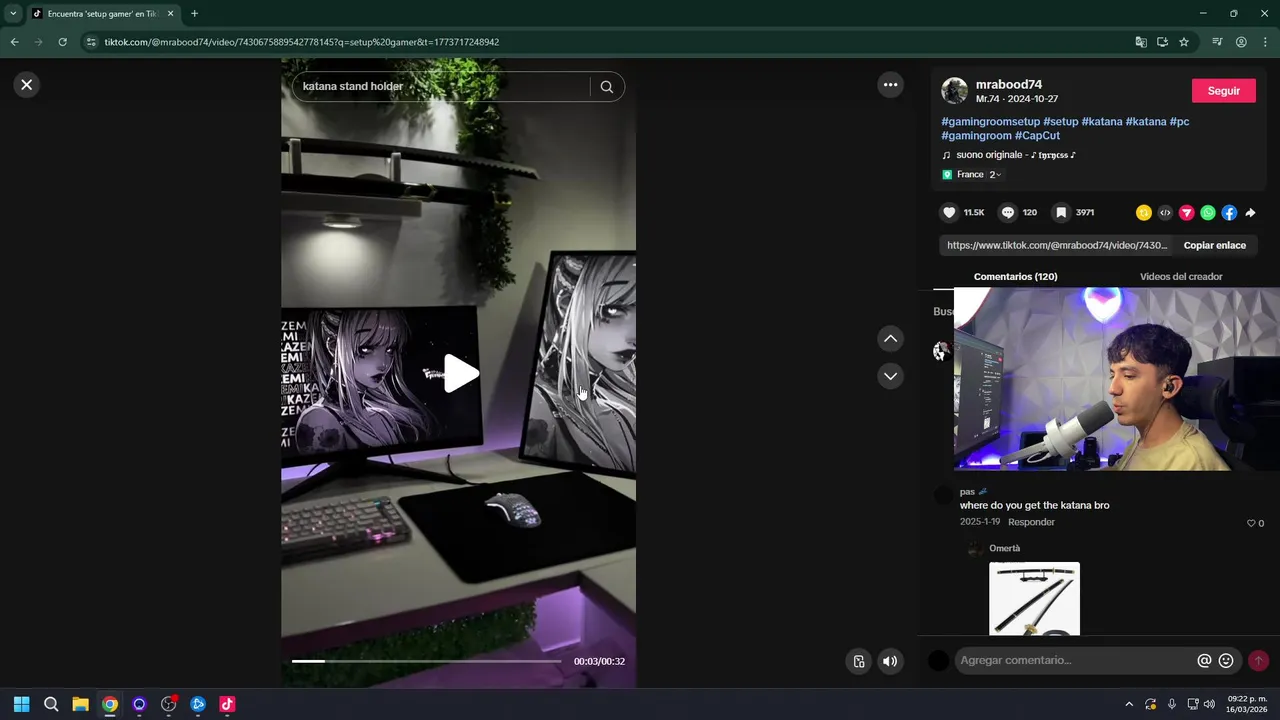Screen dimensions: 1280x720
Task: Open emoji picker in comment box
Action: [1226, 661]
